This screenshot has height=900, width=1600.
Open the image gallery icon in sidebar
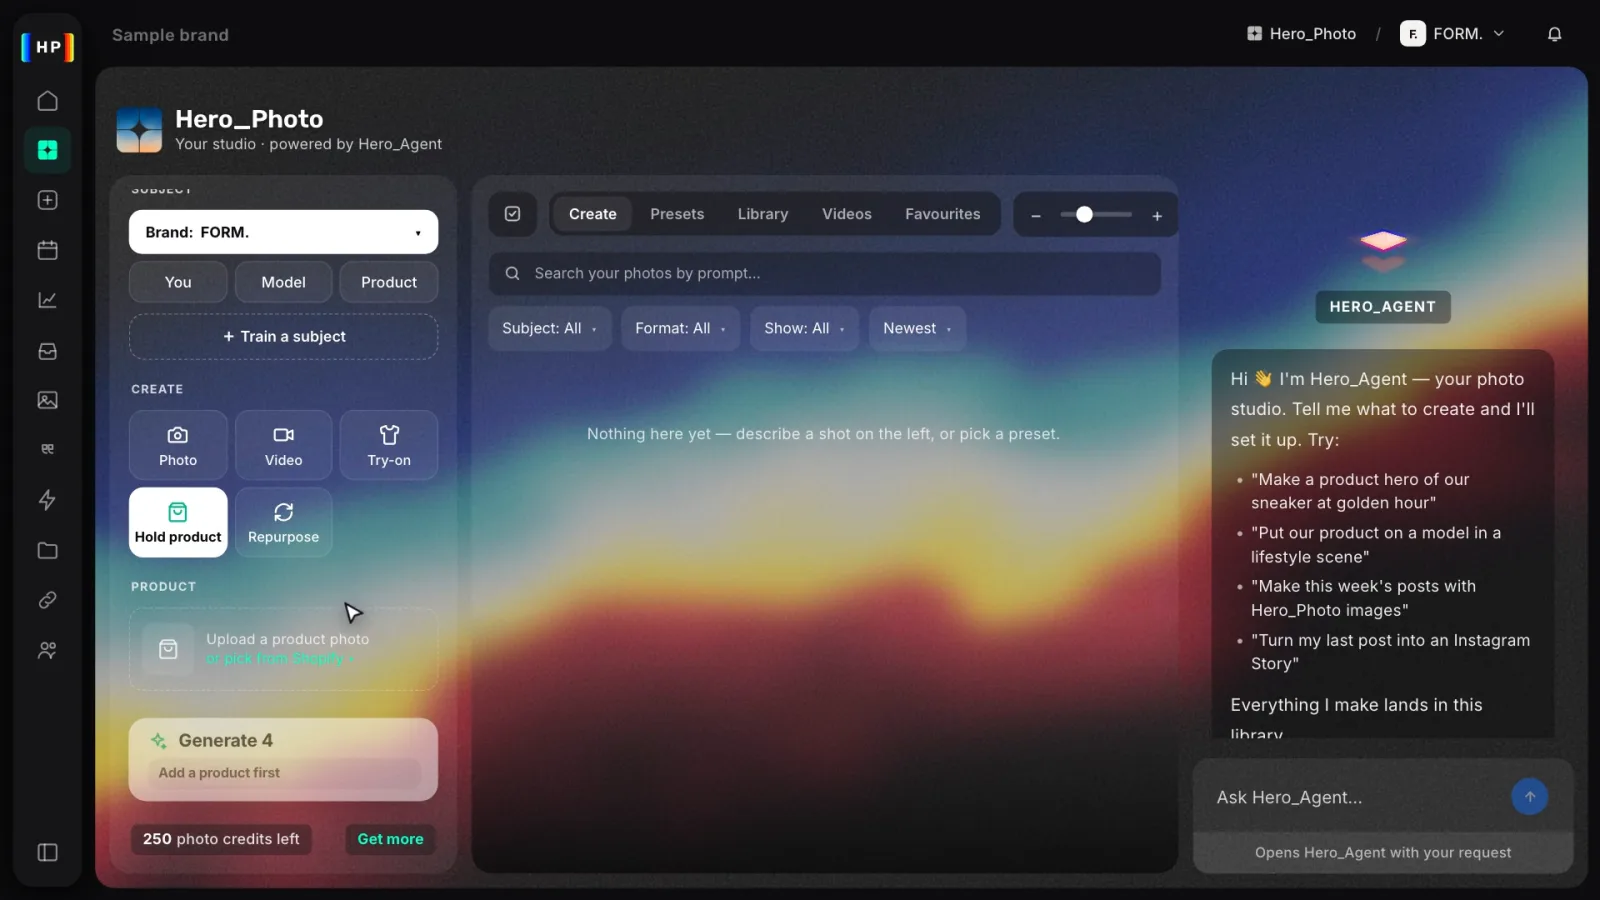(47, 400)
